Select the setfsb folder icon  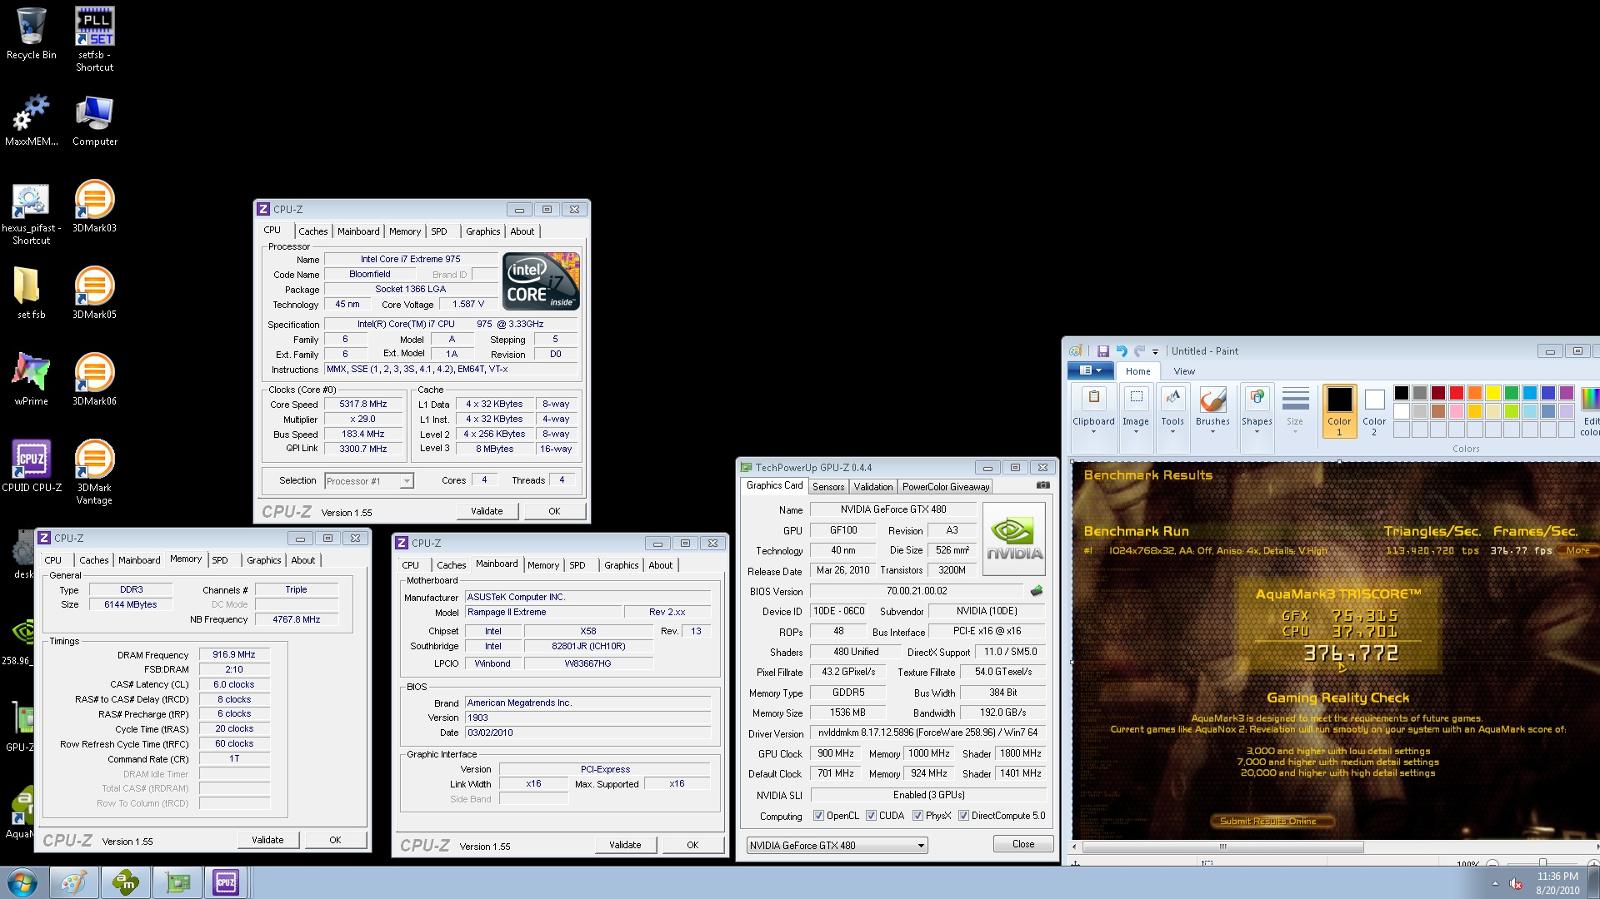[x=31, y=293]
